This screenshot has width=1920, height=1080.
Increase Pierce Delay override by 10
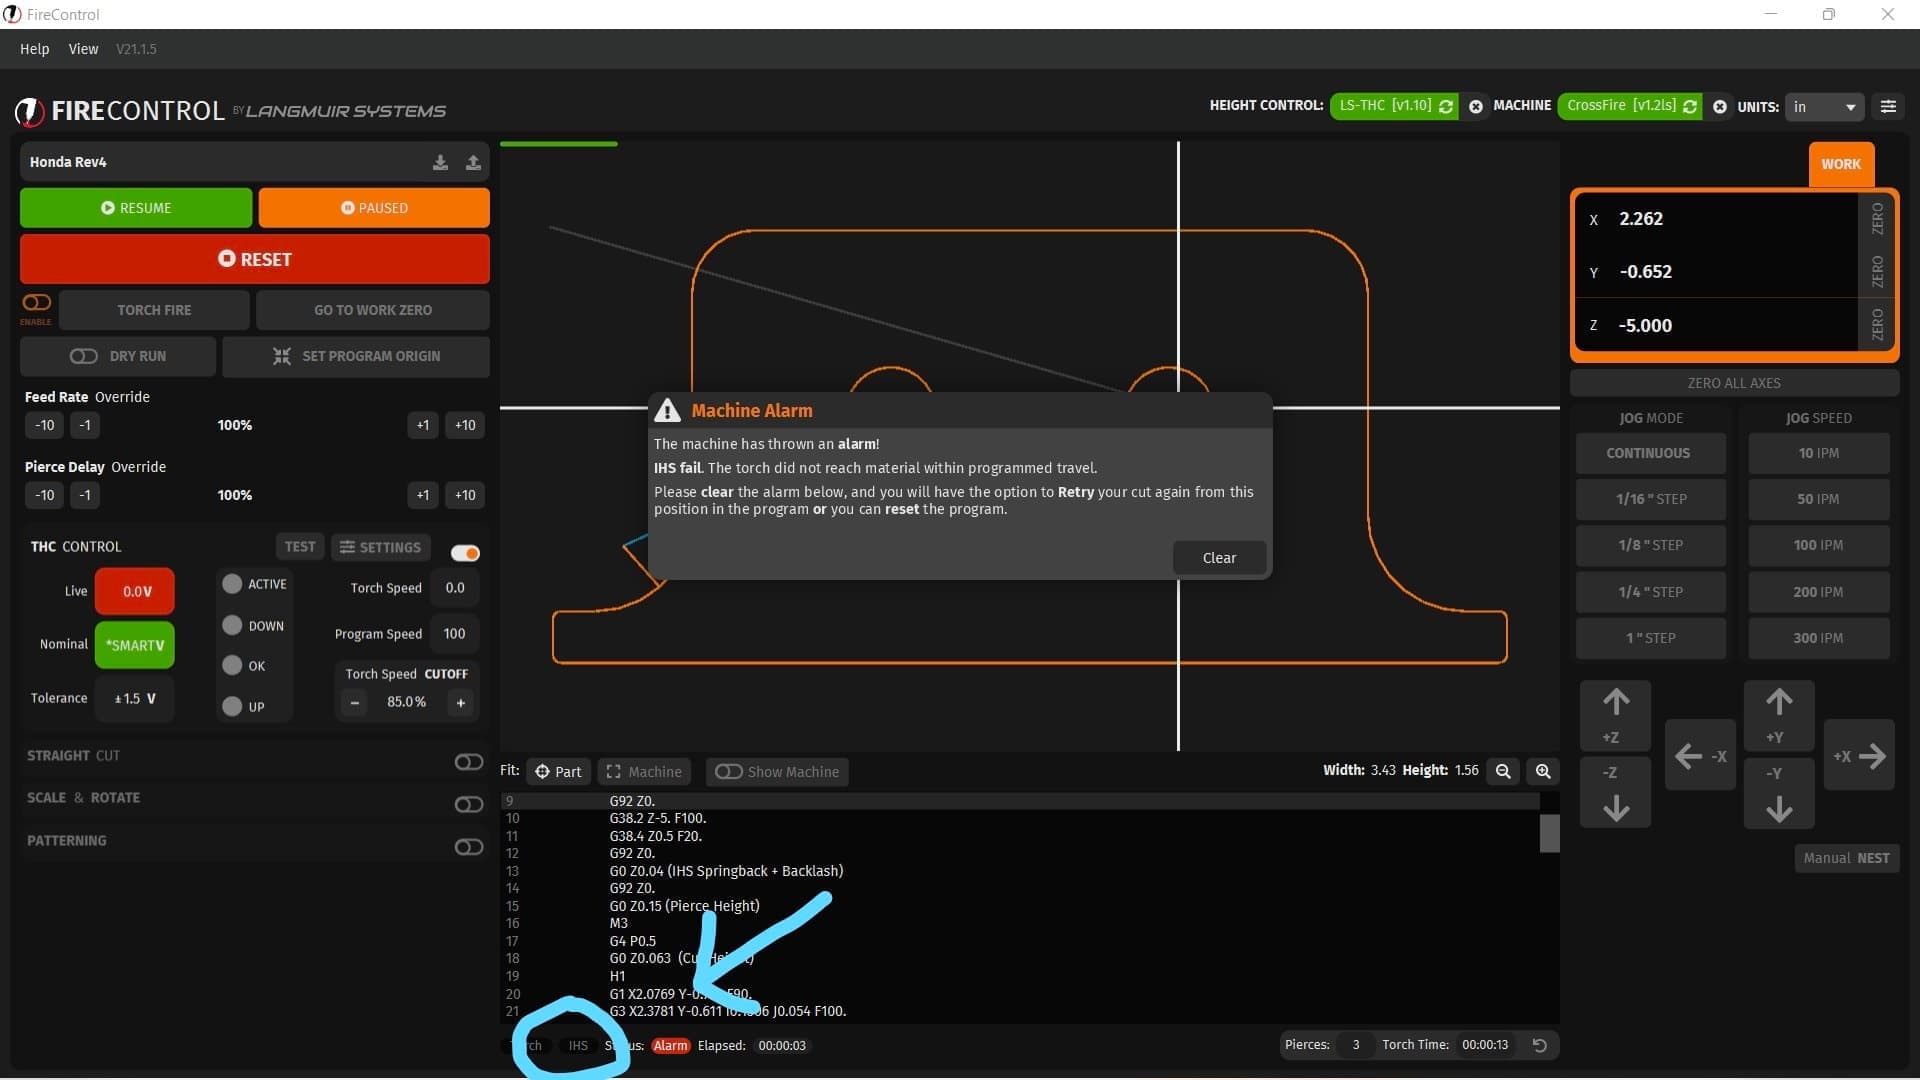coord(465,495)
